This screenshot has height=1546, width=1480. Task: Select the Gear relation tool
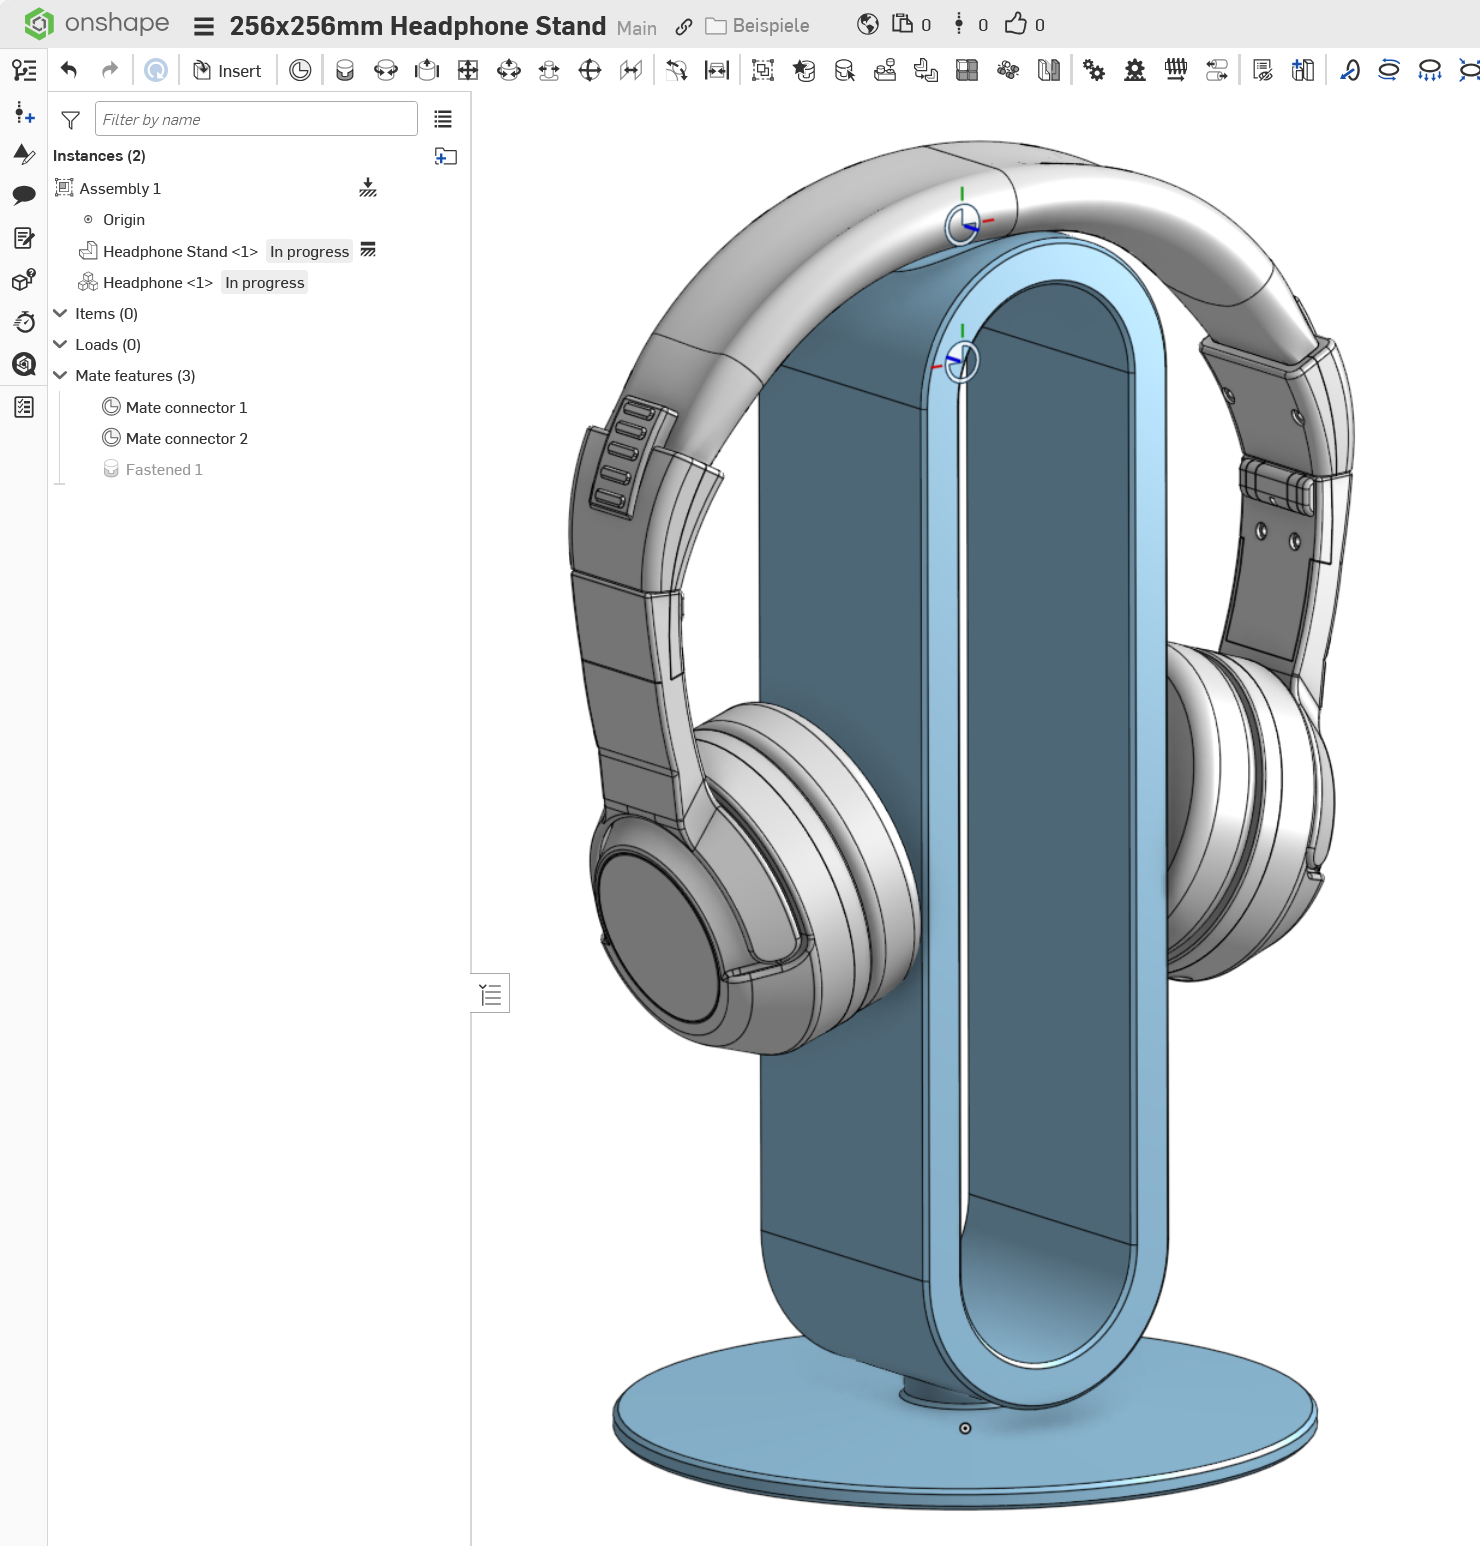(1094, 70)
